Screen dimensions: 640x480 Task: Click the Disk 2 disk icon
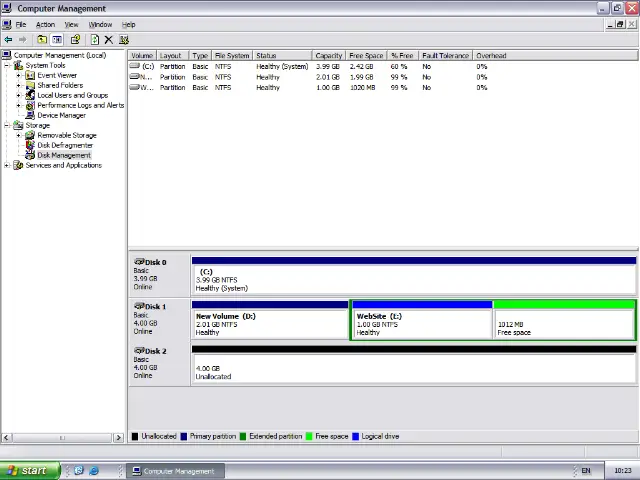(139, 351)
